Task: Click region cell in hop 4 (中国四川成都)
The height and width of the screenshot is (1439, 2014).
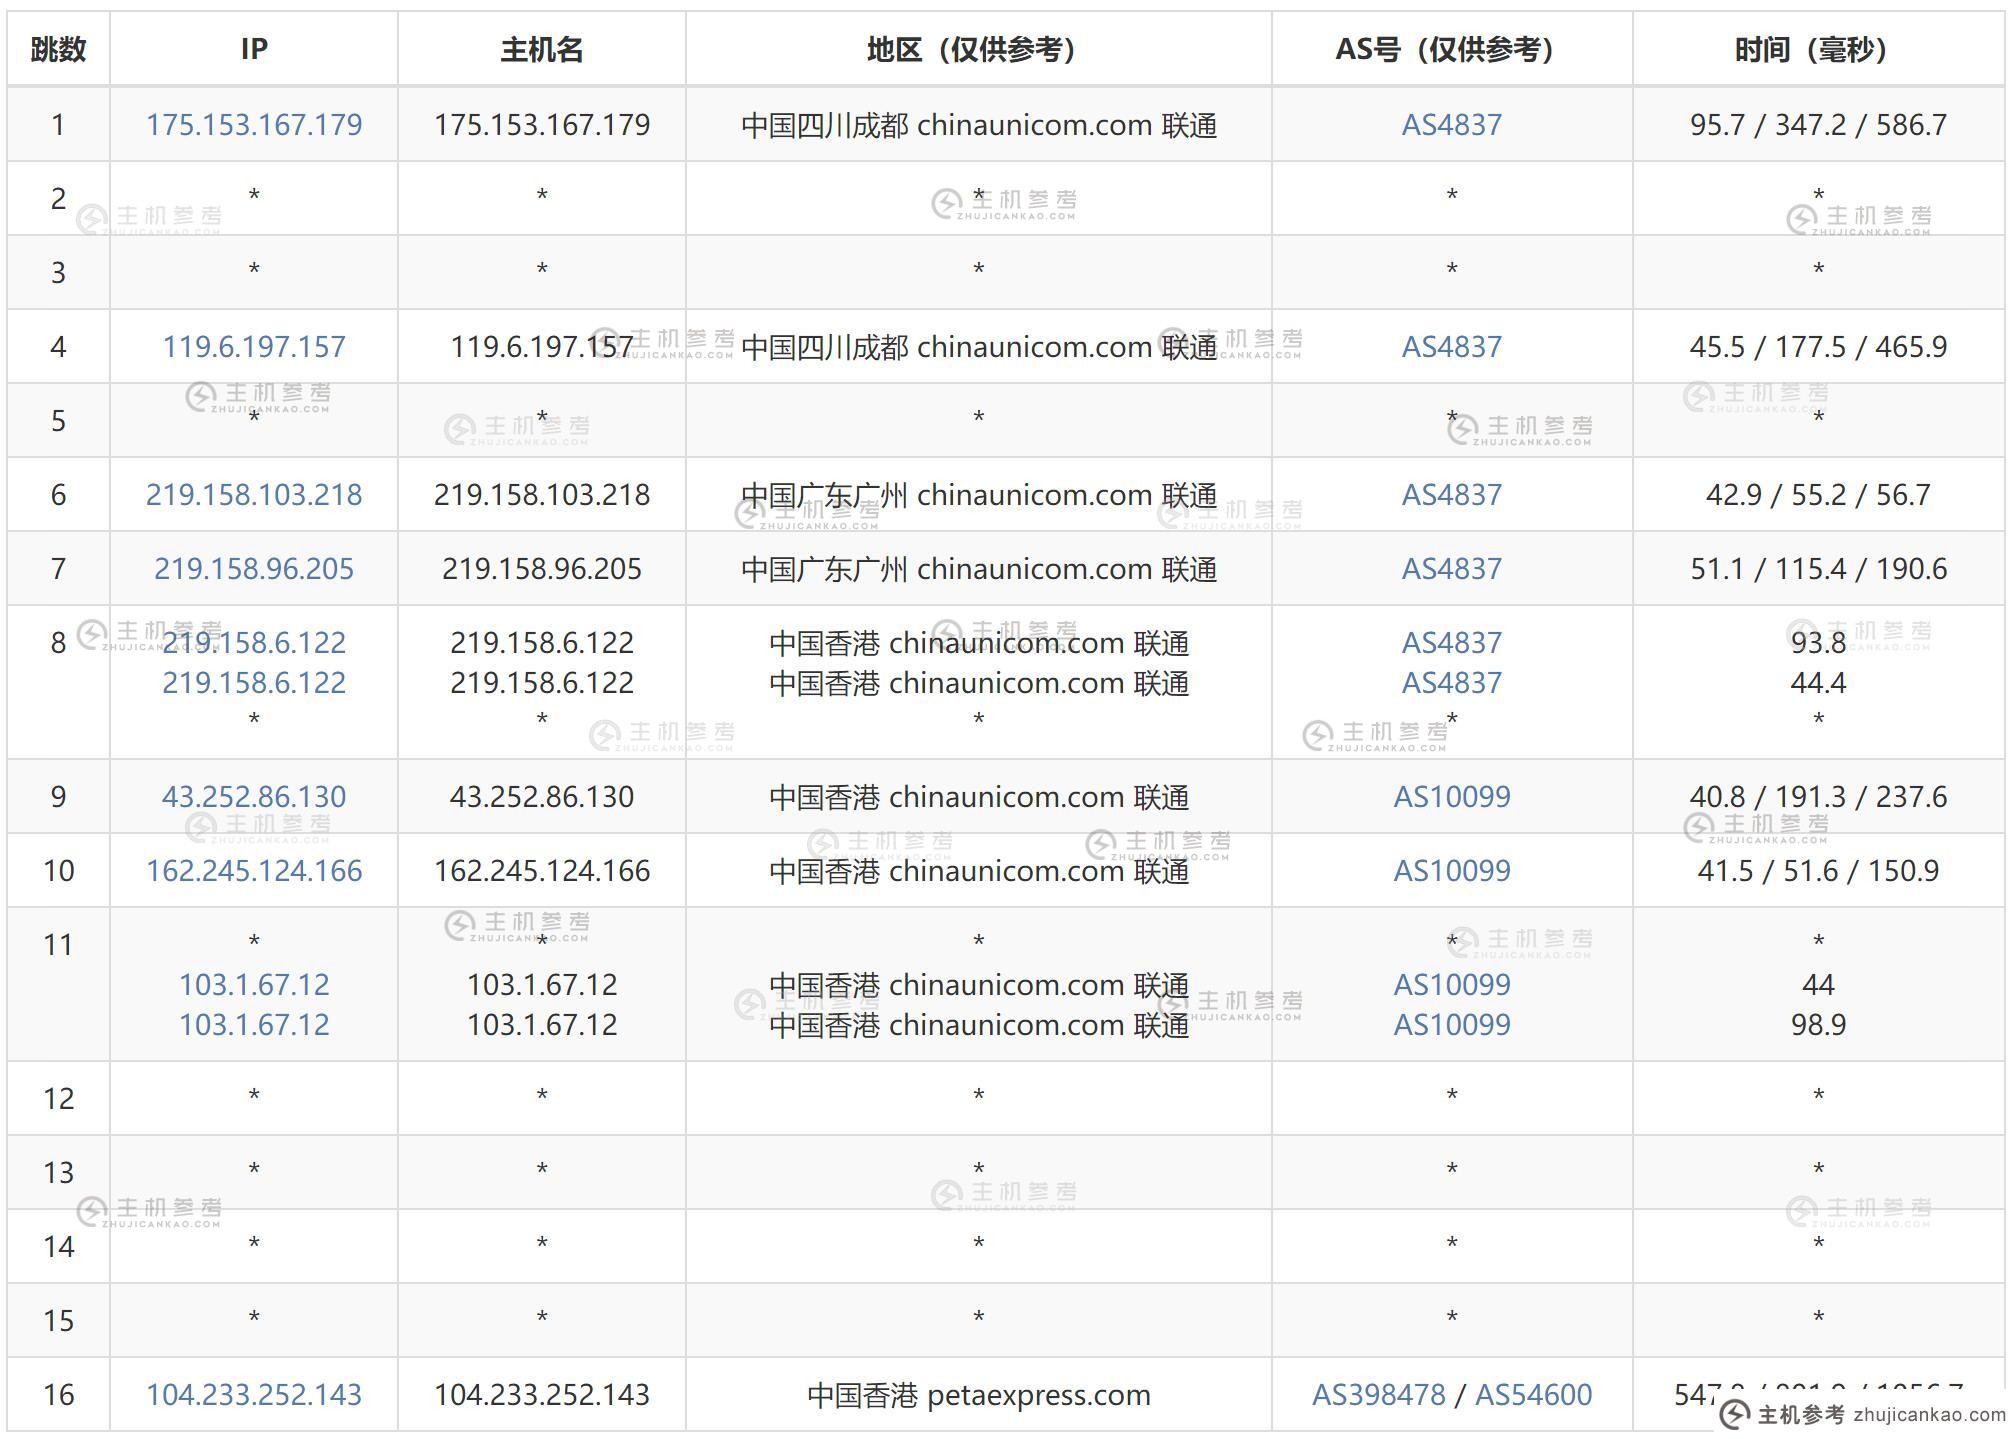Action: pos(979,347)
